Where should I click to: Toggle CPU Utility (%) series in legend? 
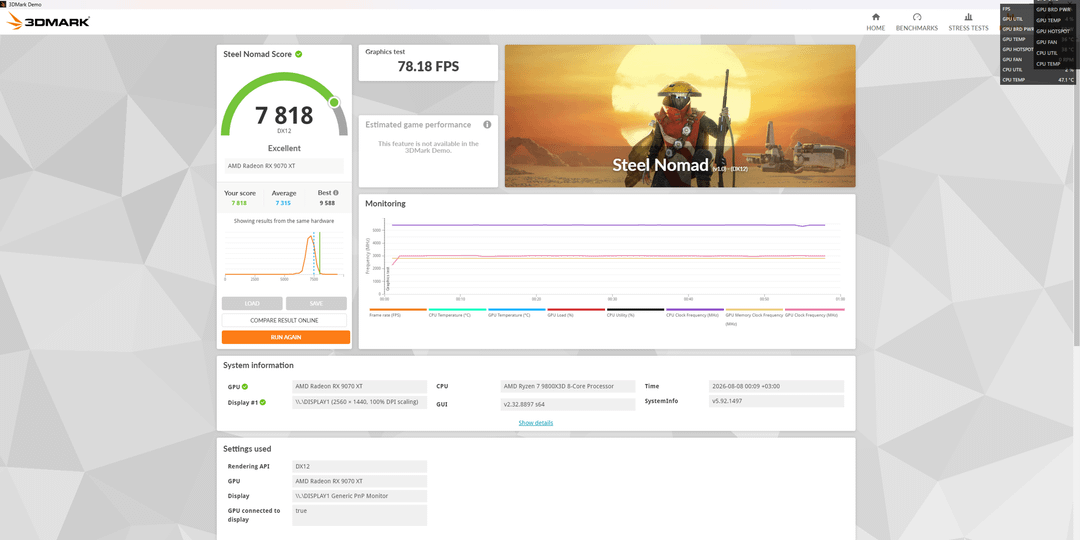[635, 312]
